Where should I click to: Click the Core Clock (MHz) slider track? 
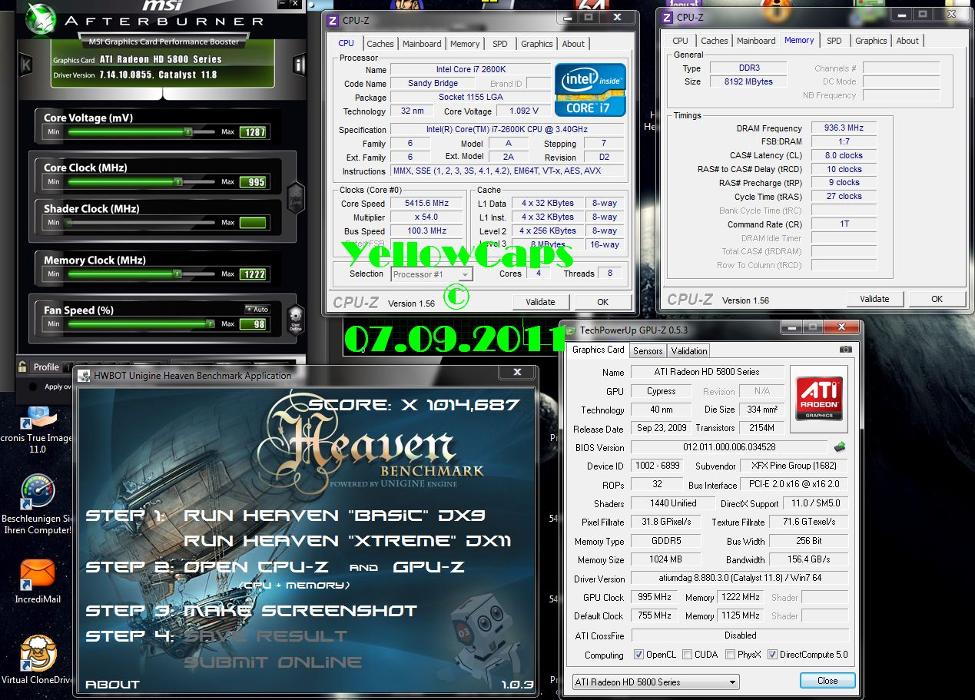point(141,182)
